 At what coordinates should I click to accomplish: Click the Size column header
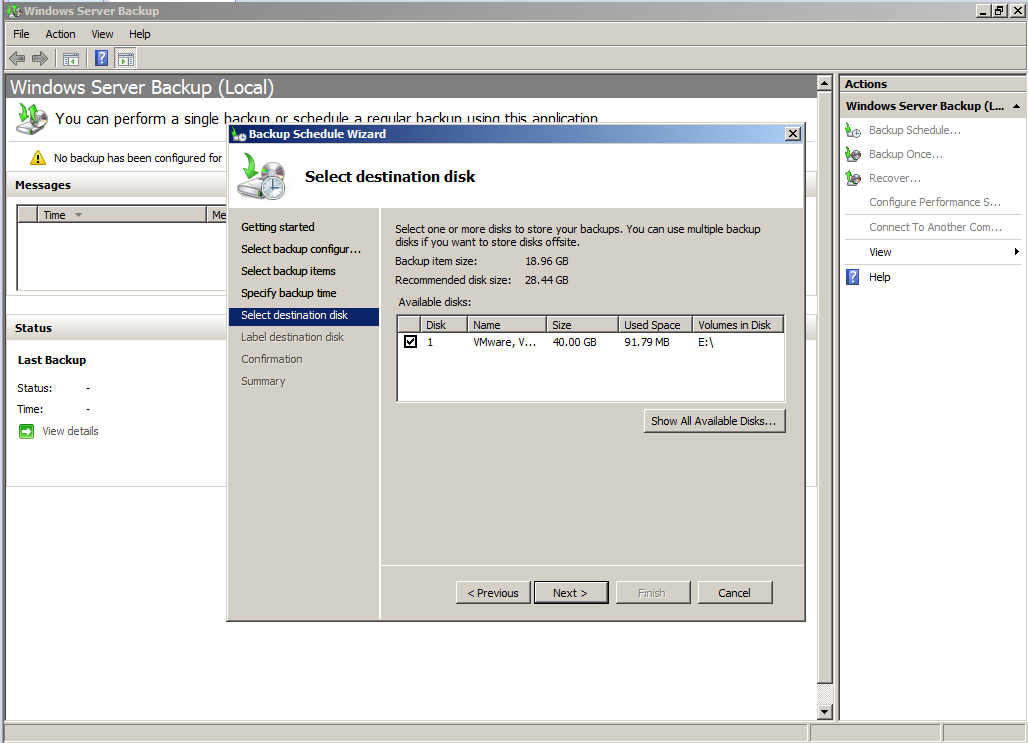[x=582, y=325]
